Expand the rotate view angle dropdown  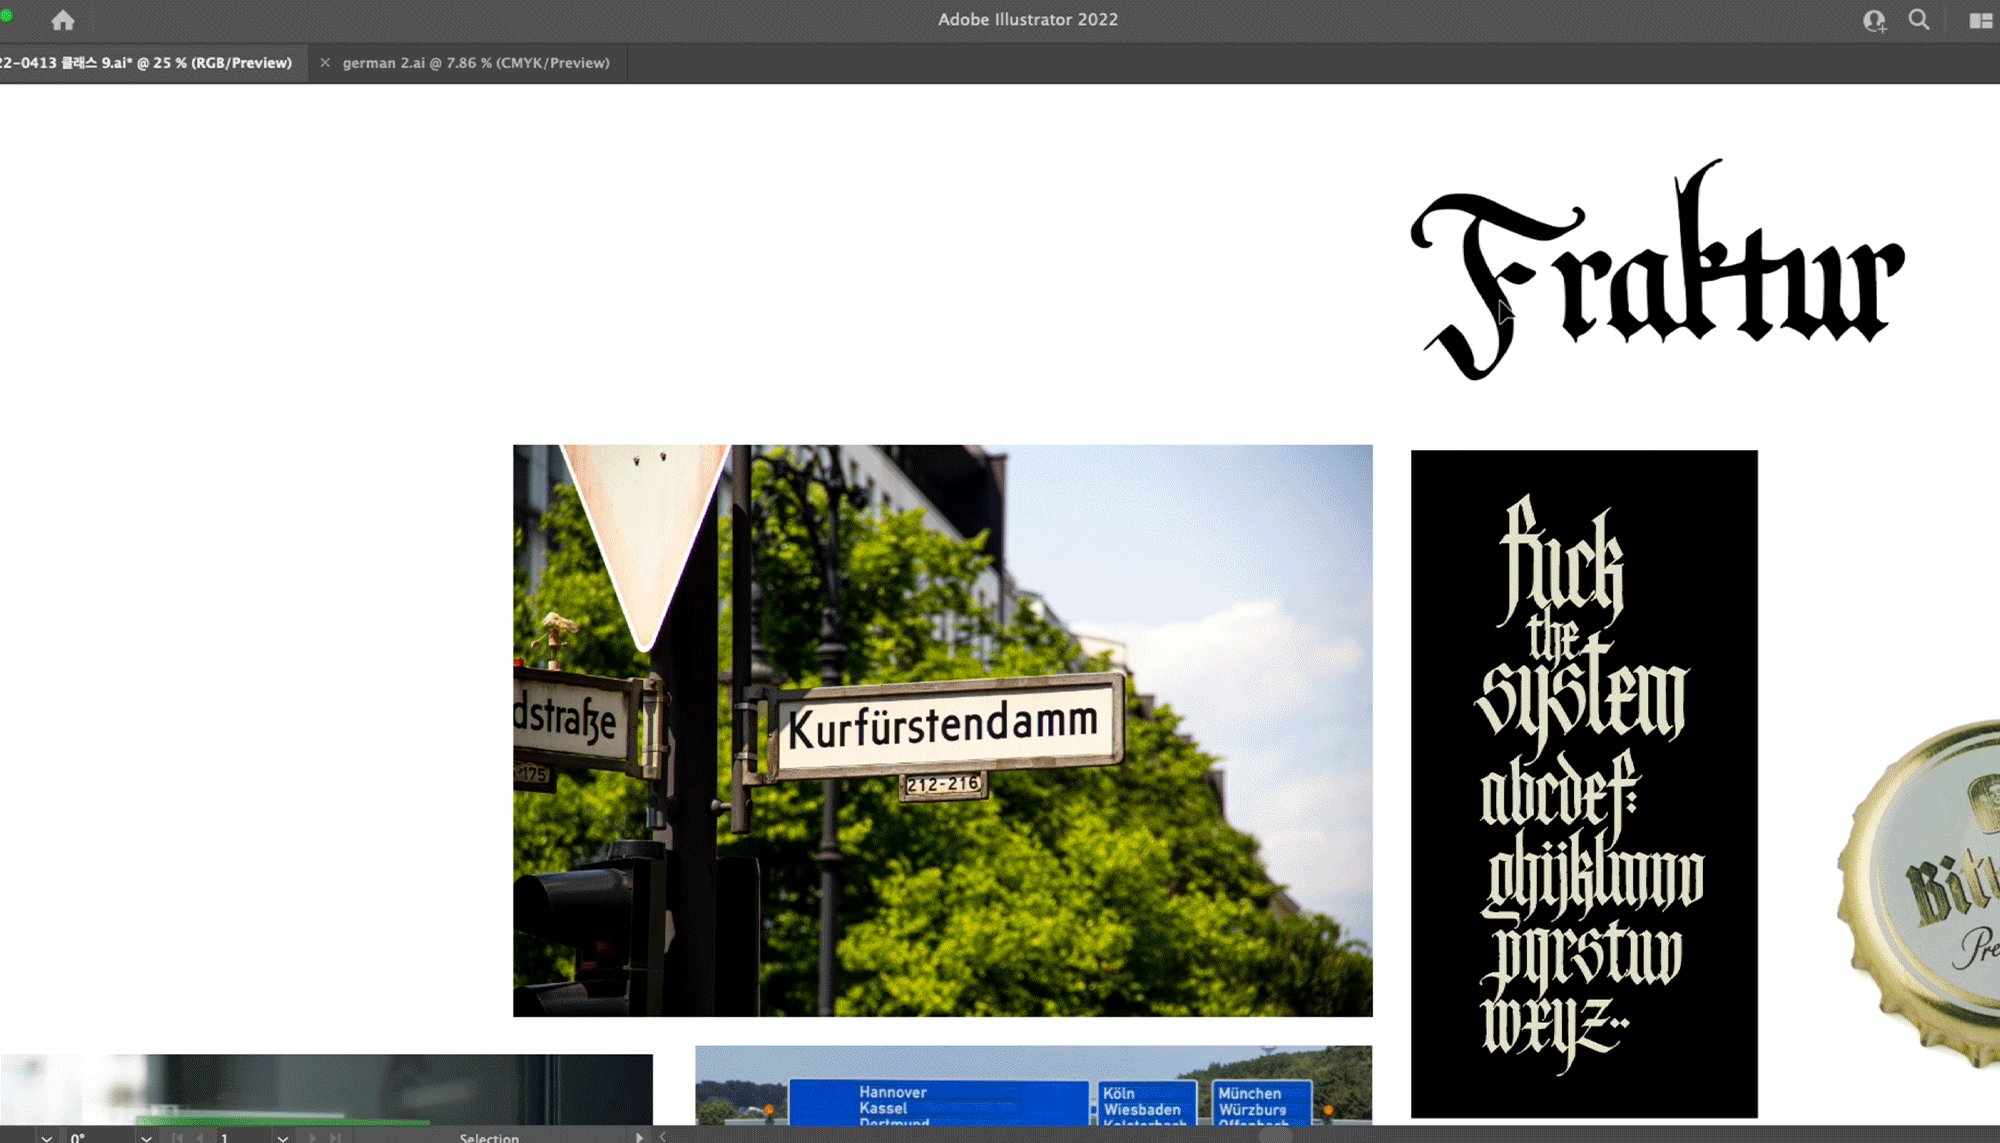point(147,1137)
